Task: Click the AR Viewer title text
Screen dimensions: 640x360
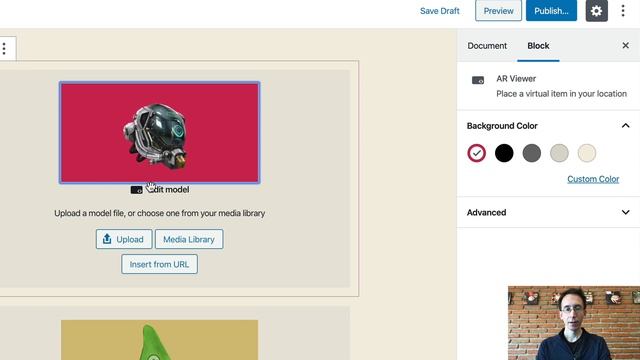Action: point(516,79)
